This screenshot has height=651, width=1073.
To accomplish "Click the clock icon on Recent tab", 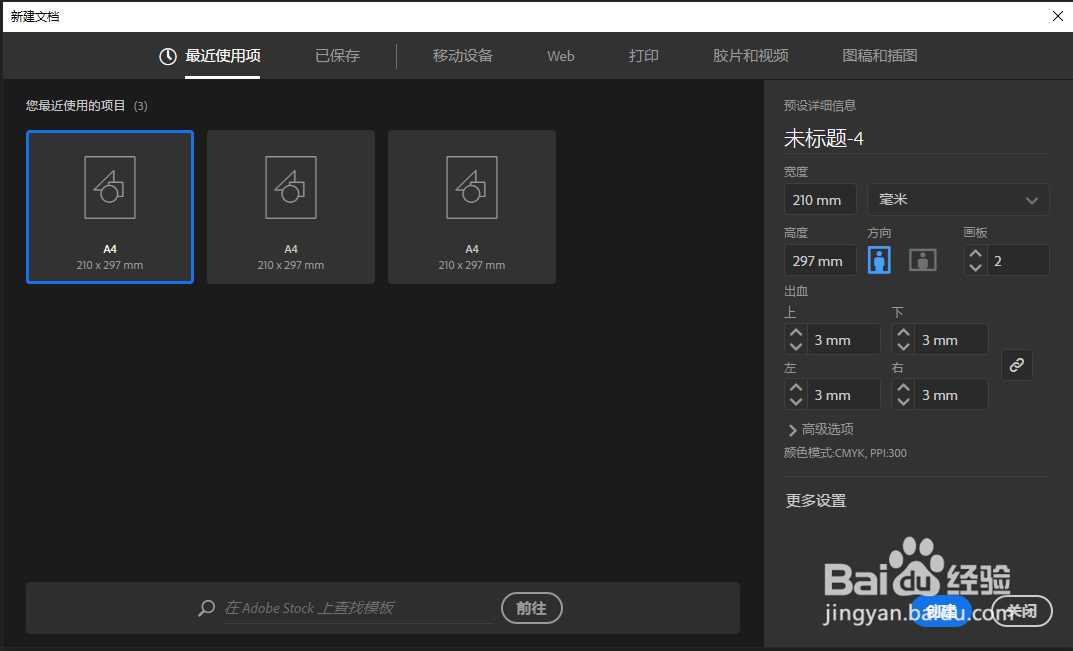I will point(167,56).
